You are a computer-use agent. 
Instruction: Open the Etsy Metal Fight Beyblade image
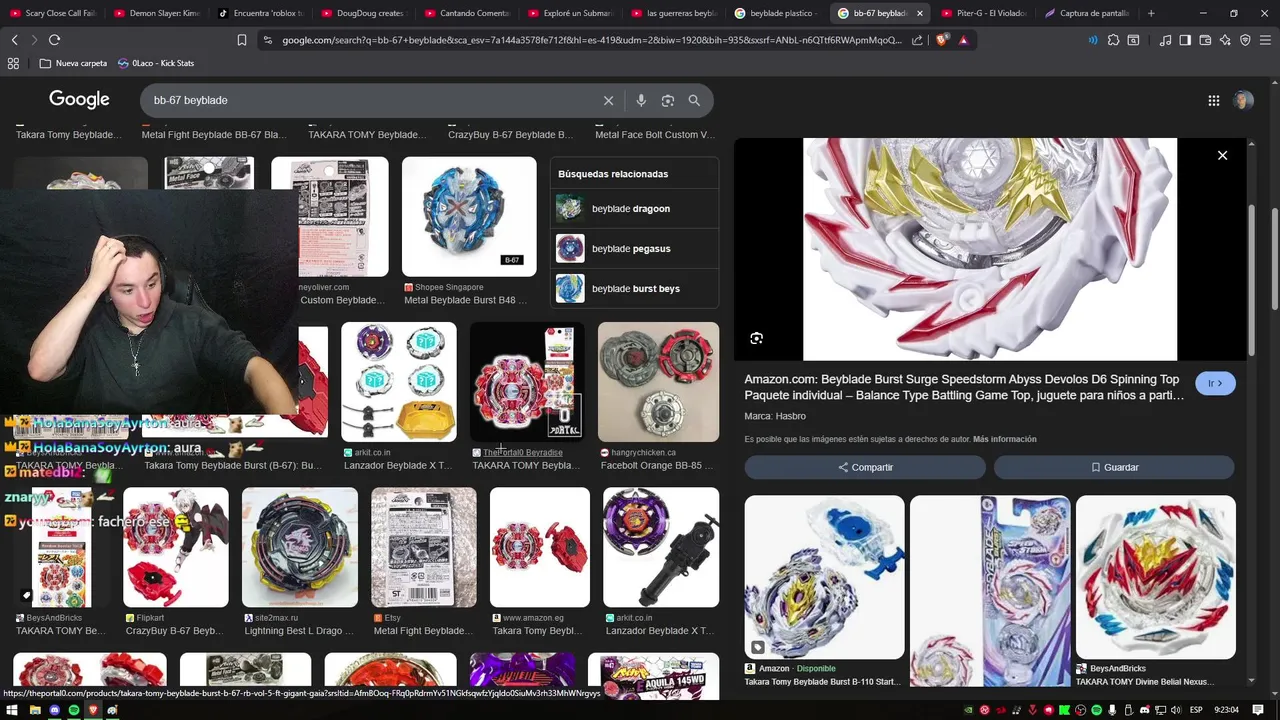click(x=424, y=547)
